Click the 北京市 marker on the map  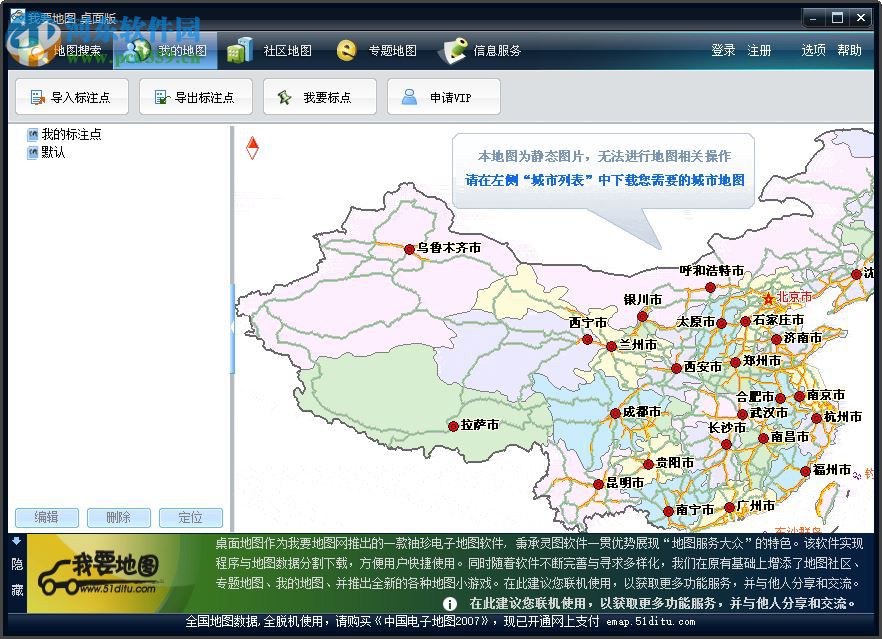click(x=770, y=296)
